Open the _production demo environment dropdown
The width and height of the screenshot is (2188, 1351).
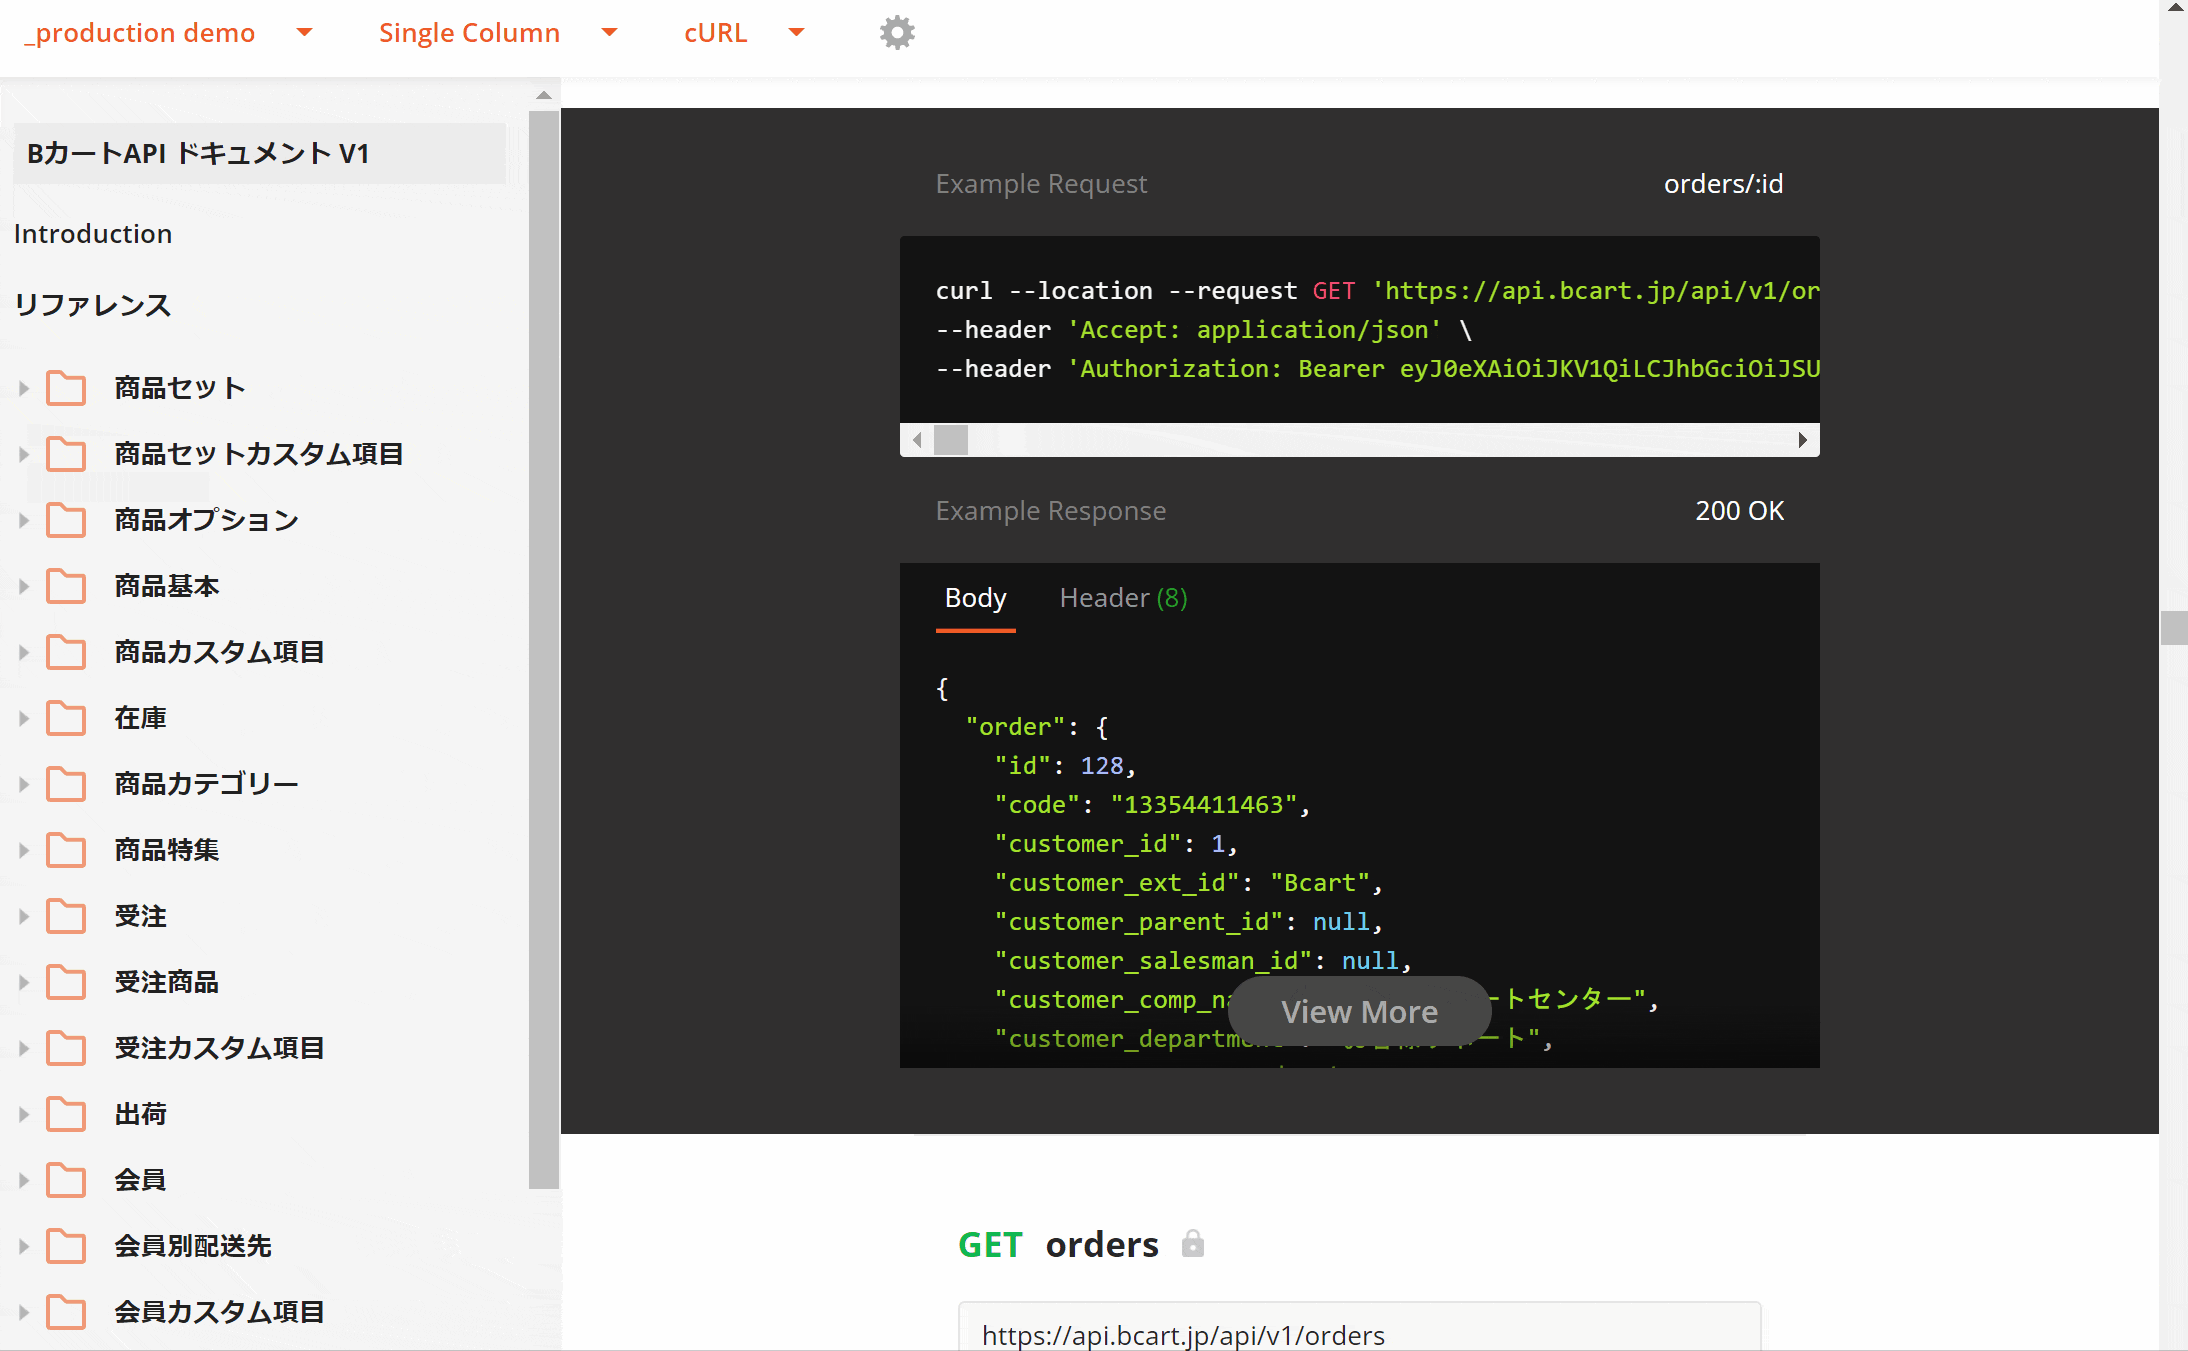click(x=168, y=33)
